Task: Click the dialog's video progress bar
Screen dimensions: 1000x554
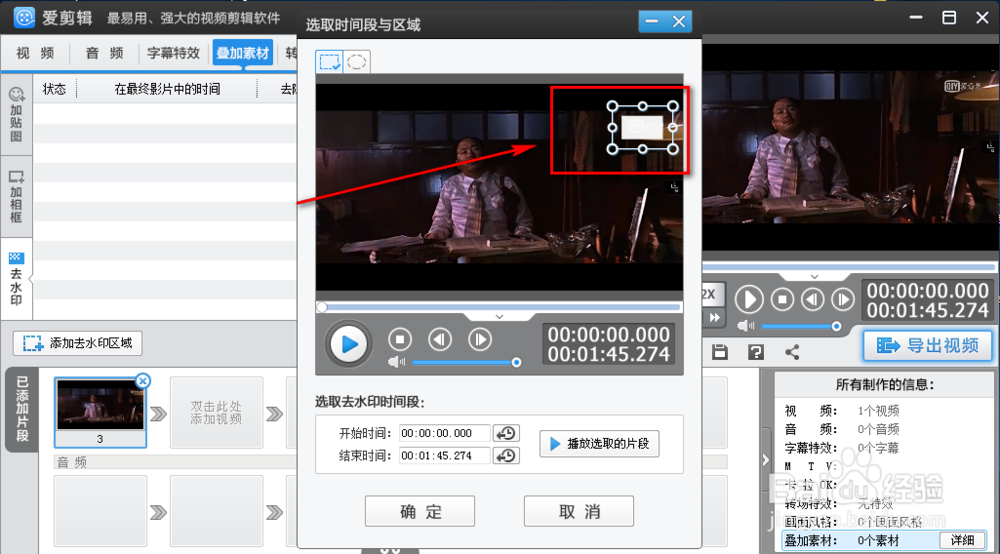Action: coord(499,307)
